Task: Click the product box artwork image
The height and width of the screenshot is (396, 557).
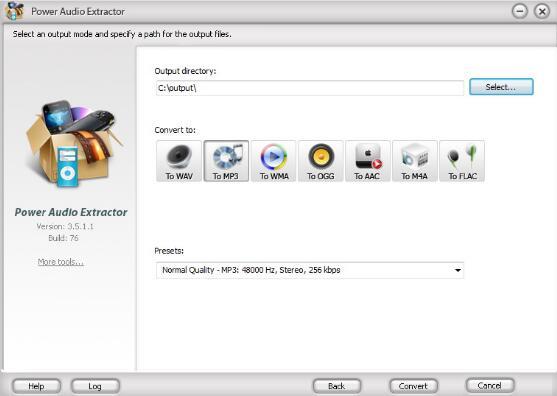Action: pos(72,143)
